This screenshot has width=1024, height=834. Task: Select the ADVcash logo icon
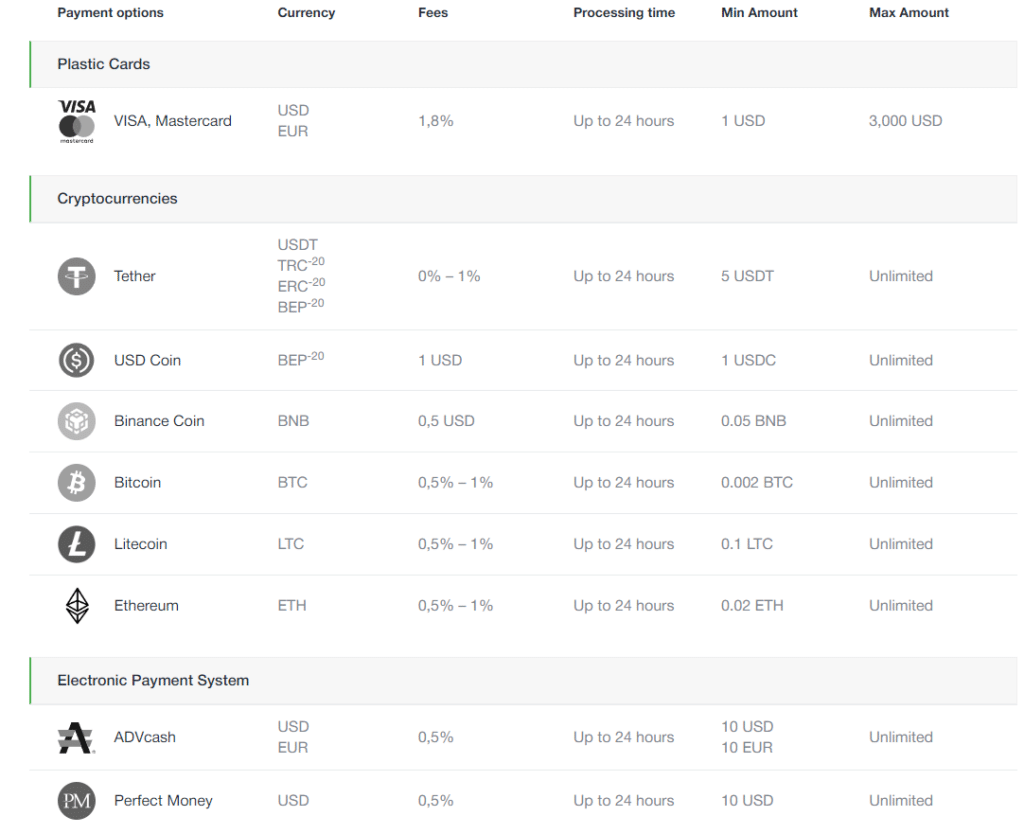(x=76, y=737)
